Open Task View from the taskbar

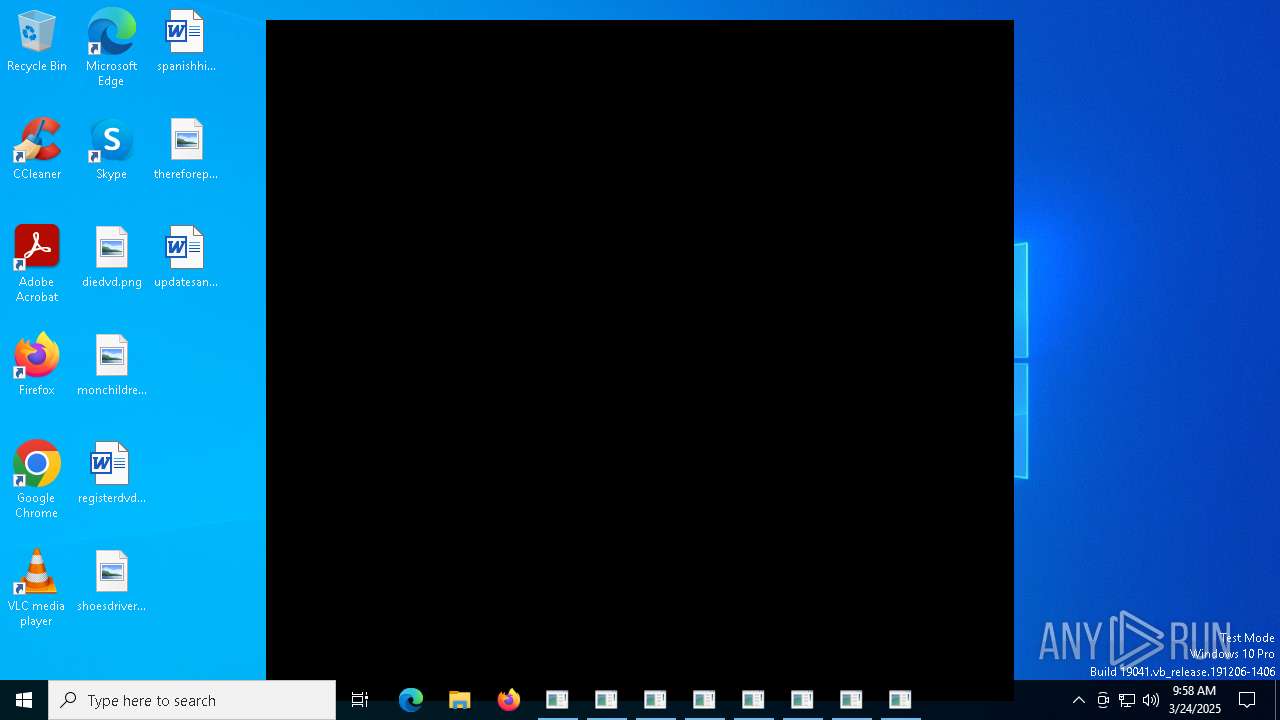[x=360, y=700]
